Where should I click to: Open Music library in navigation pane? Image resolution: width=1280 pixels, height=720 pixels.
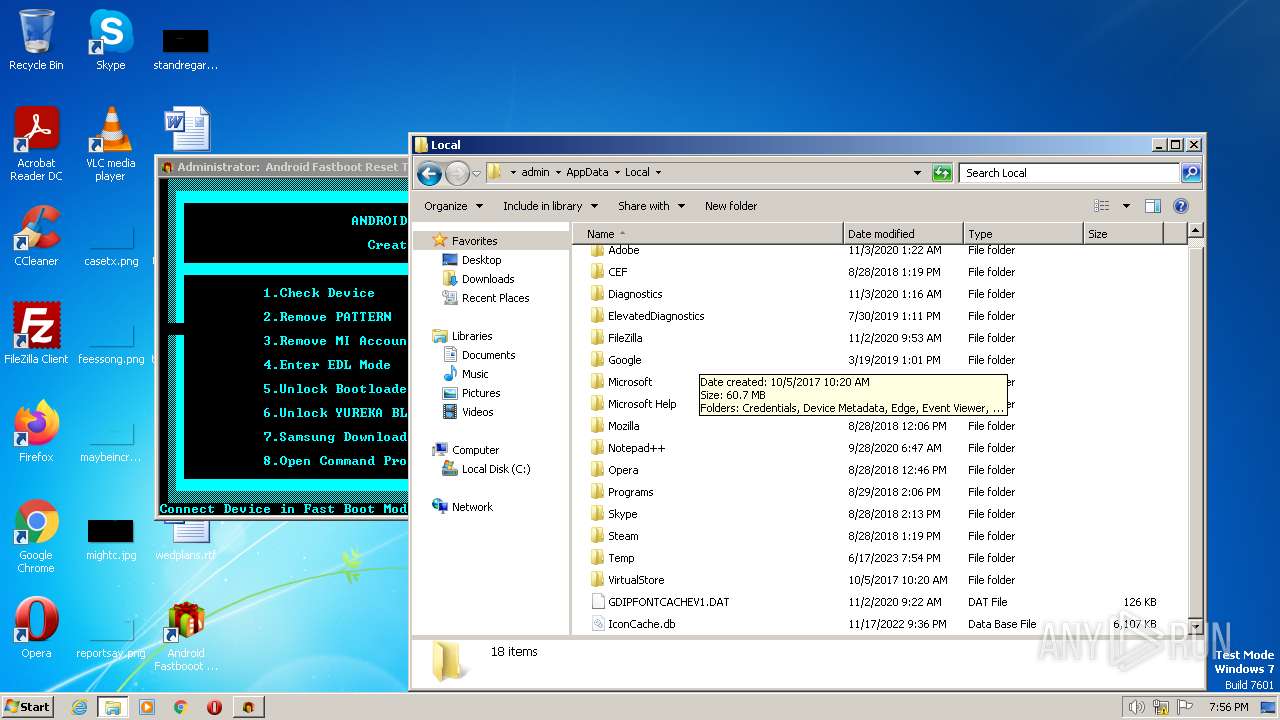pyautogui.click(x=475, y=374)
